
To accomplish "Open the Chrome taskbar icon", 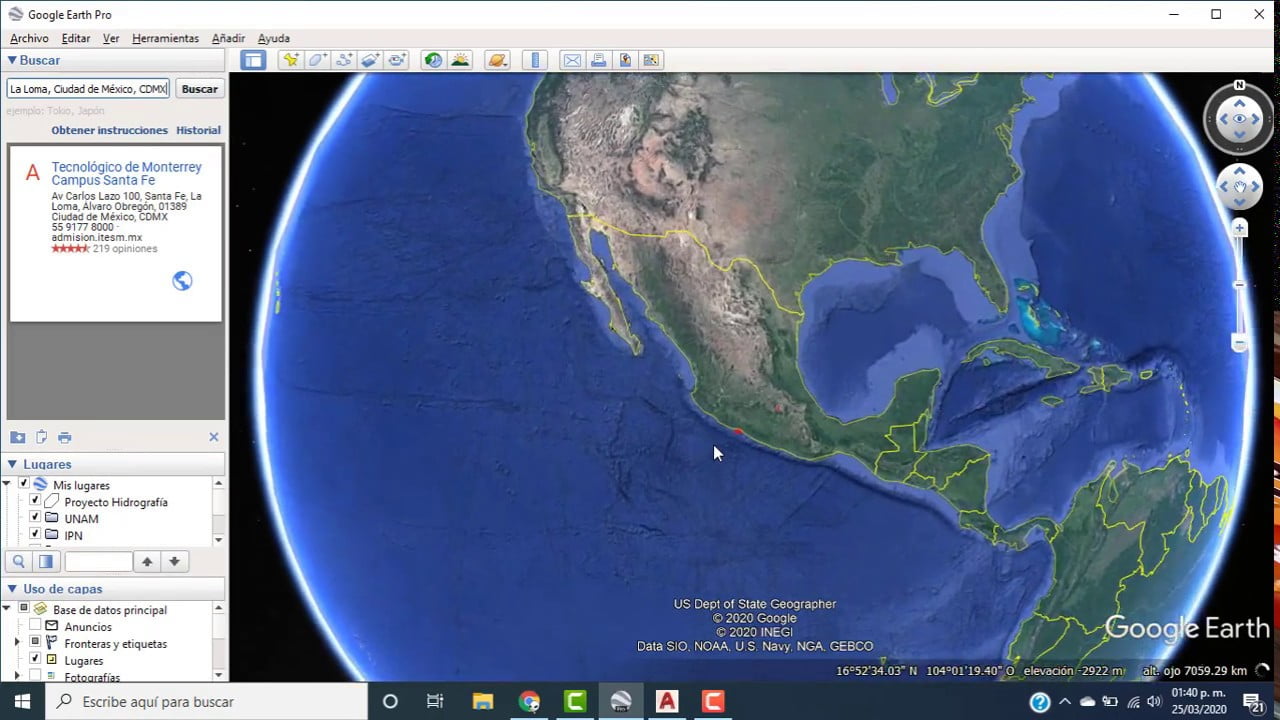I will [x=529, y=701].
